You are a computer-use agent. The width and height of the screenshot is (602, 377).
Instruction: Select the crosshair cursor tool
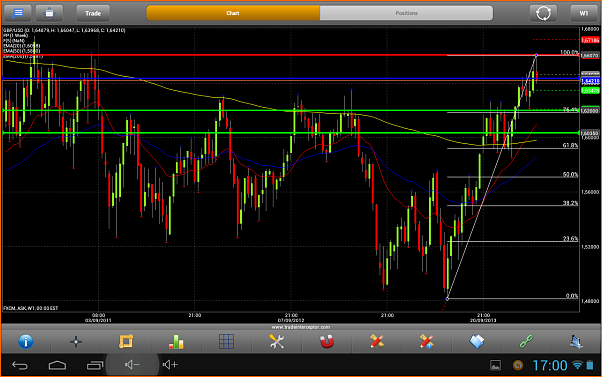tap(76, 341)
